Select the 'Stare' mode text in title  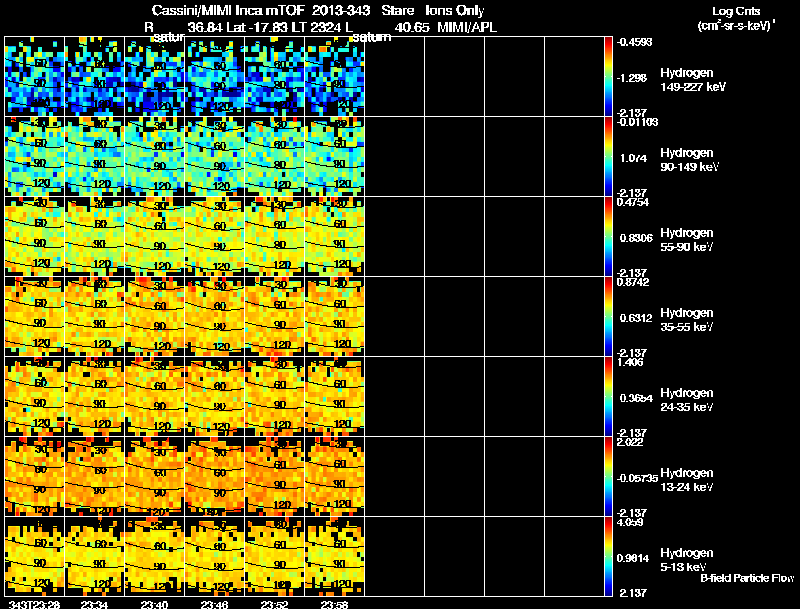397,11
